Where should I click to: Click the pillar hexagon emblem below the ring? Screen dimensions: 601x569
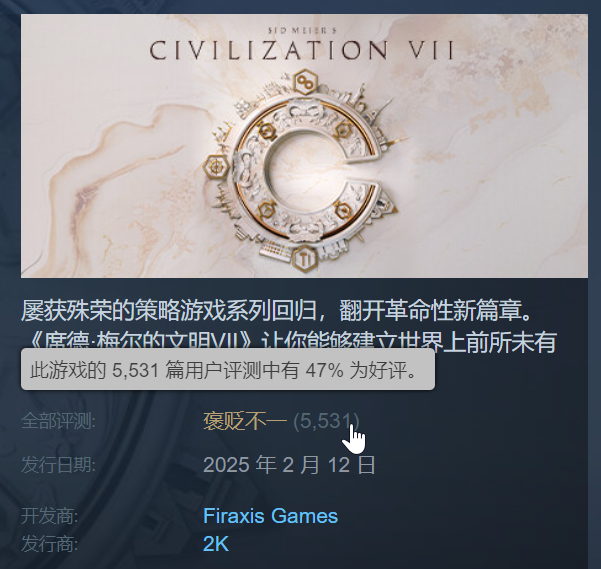pos(305,259)
